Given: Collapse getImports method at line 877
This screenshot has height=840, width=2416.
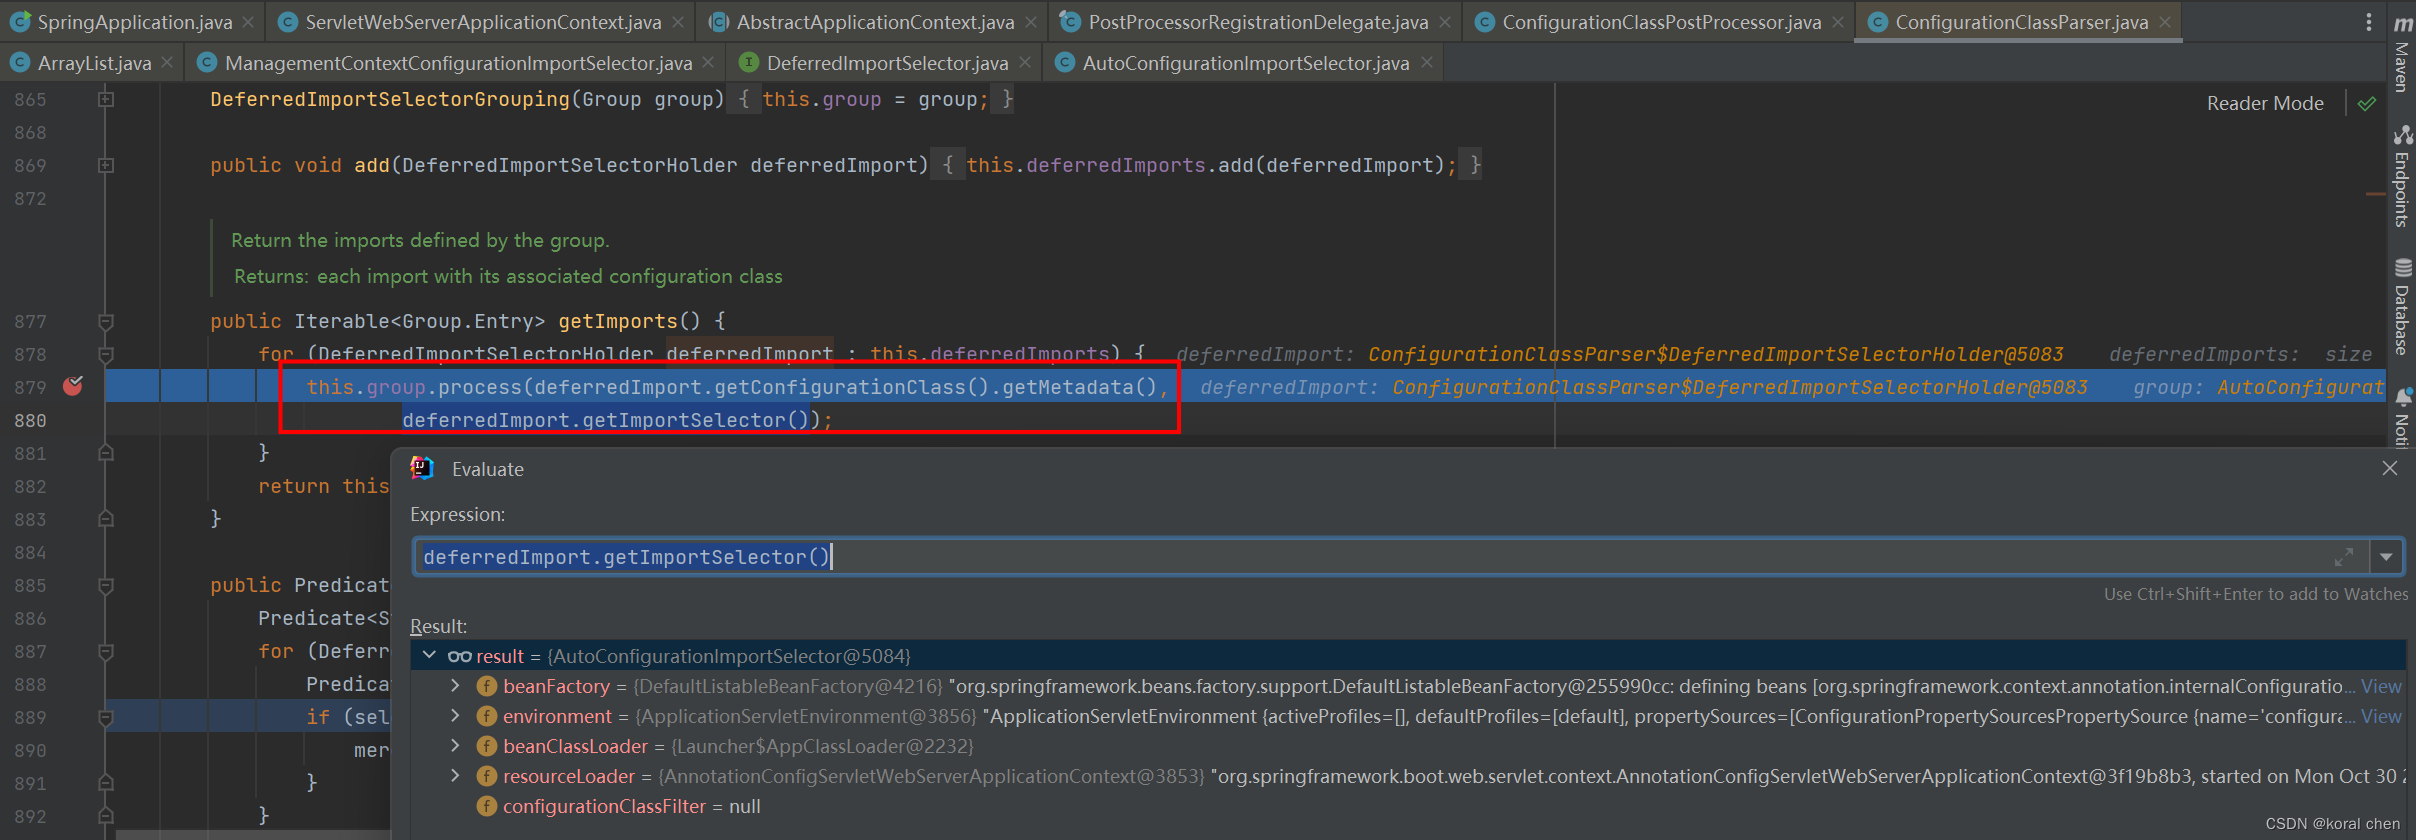Looking at the screenshot, I should (x=106, y=321).
